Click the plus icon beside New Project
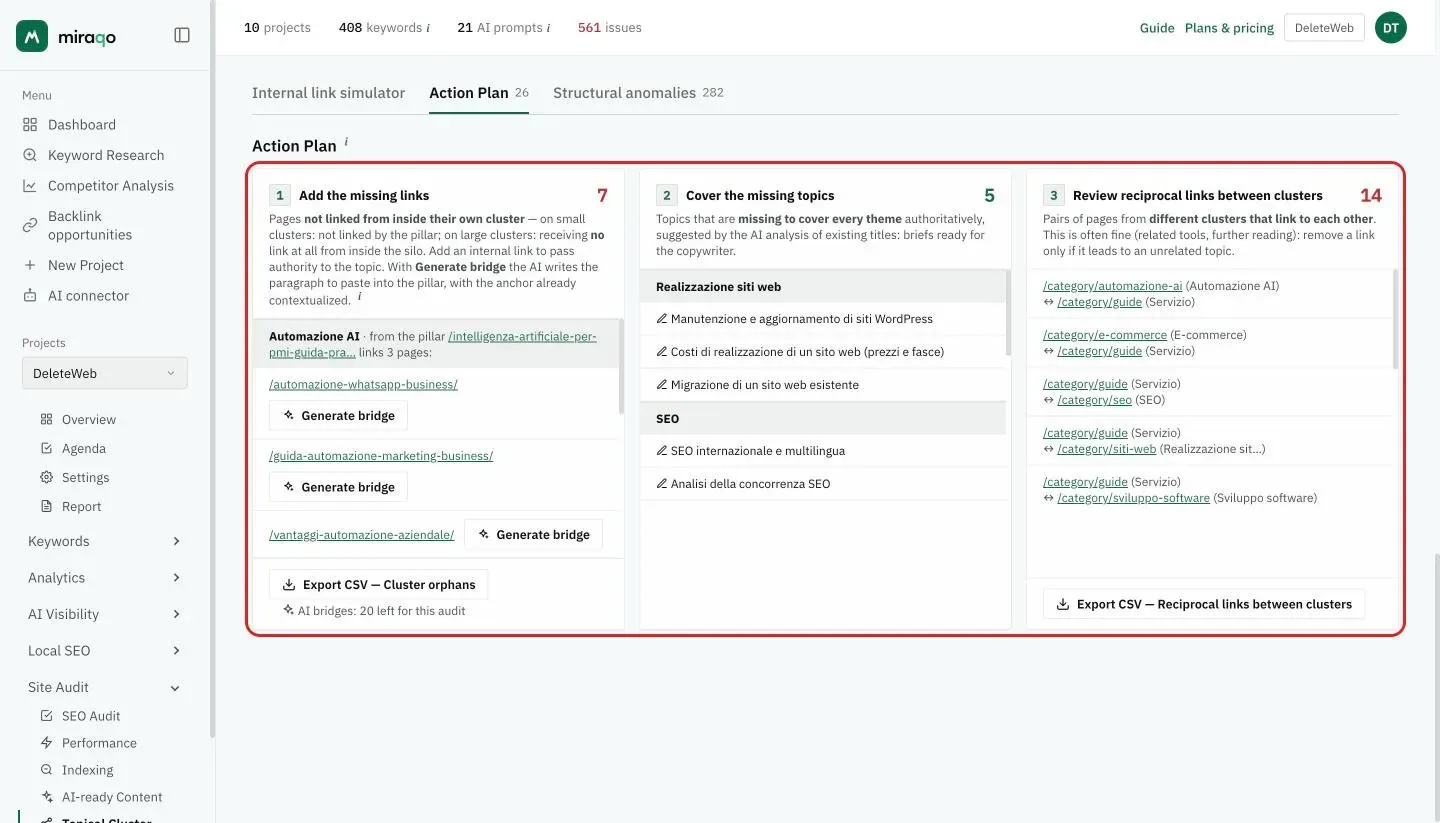This screenshot has height=823, width=1440. tap(30, 265)
